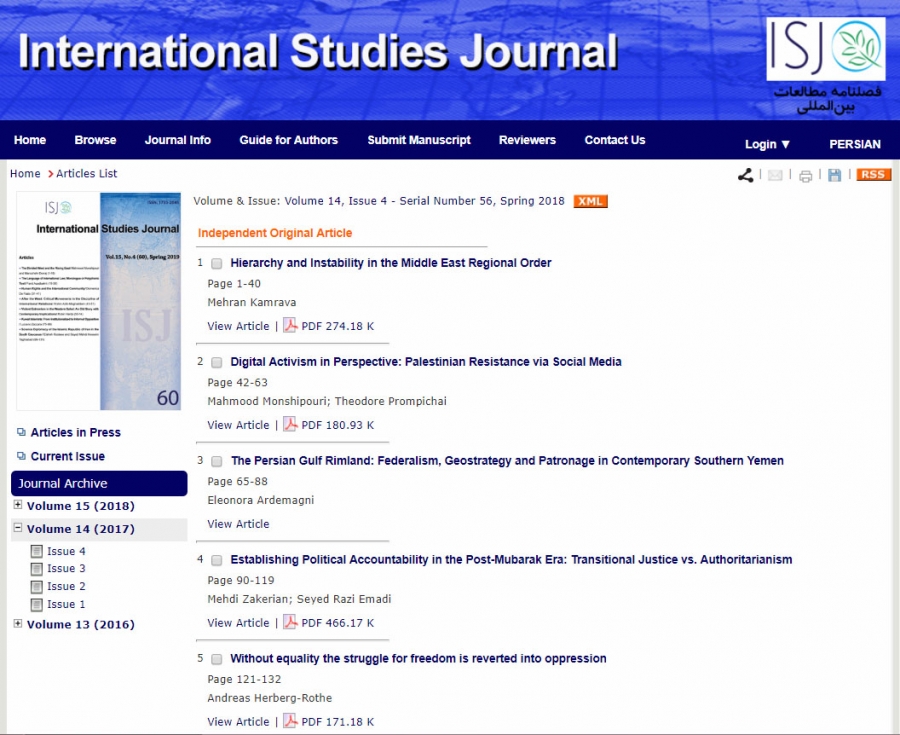Open the Reviewers menu item
Screen dimensions: 900x735
point(527,140)
